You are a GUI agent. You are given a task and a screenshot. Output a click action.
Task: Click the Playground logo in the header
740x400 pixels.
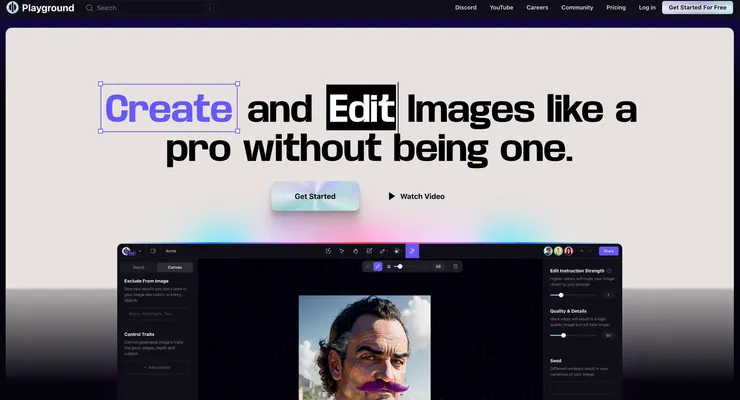[40, 8]
